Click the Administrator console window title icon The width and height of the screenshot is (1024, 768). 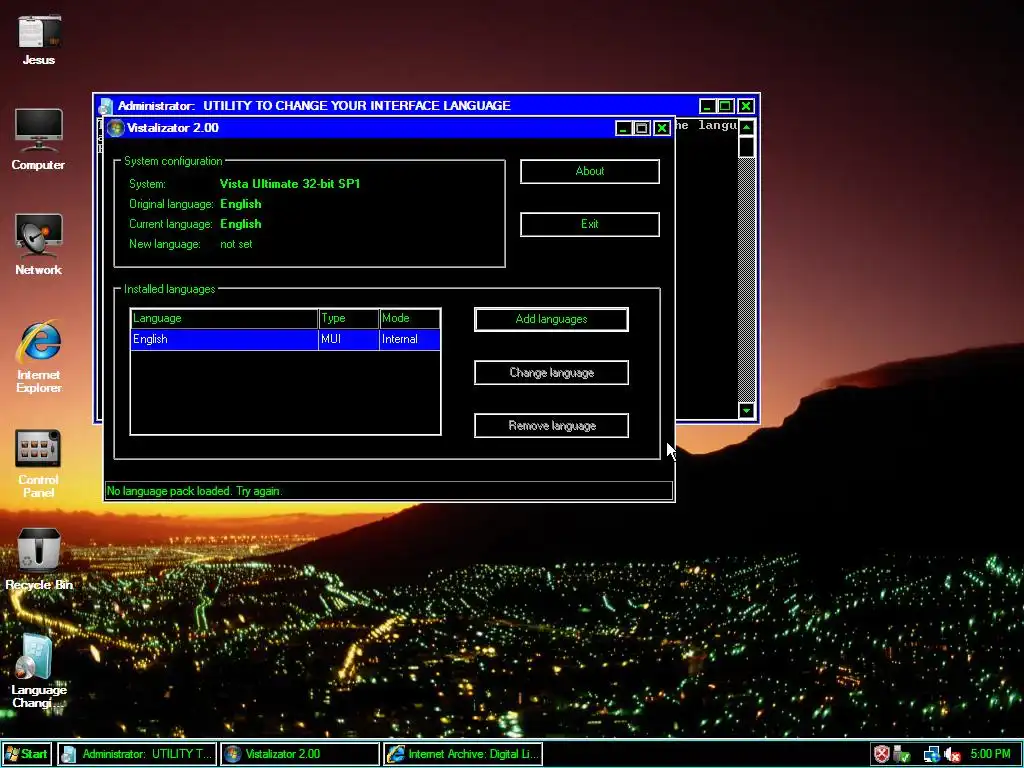click(x=105, y=106)
